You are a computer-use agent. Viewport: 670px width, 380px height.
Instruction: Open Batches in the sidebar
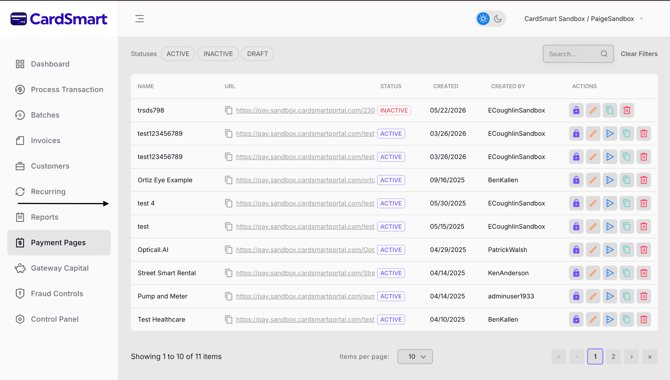pos(59,115)
